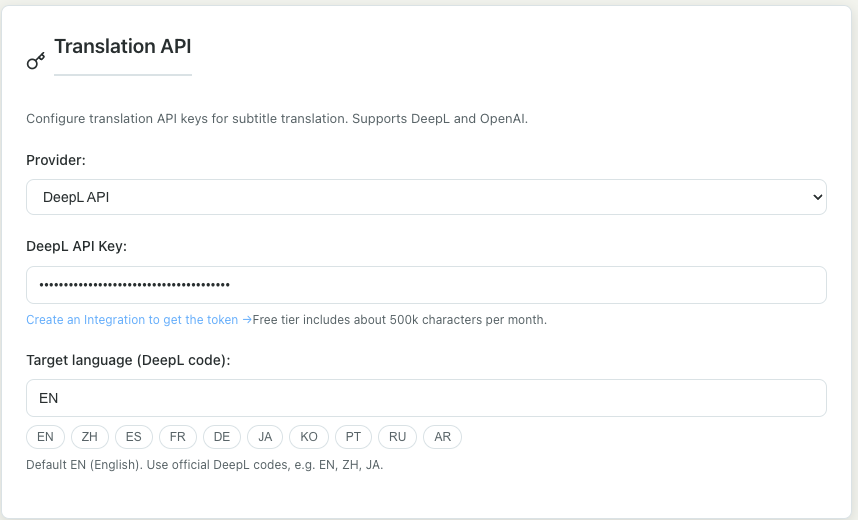Pick the FR language chip
Image resolution: width=858 pixels, height=520 pixels.
pos(177,437)
